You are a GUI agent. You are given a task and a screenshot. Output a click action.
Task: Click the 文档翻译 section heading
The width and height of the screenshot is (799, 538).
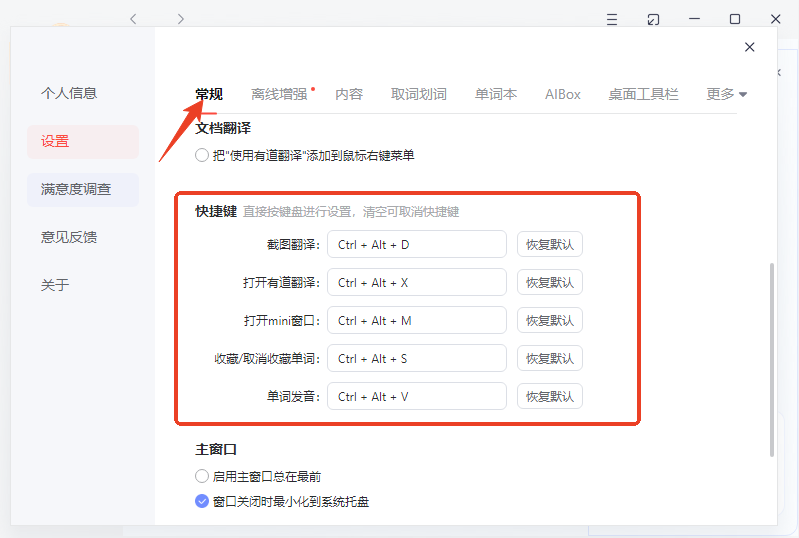[223, 128]
